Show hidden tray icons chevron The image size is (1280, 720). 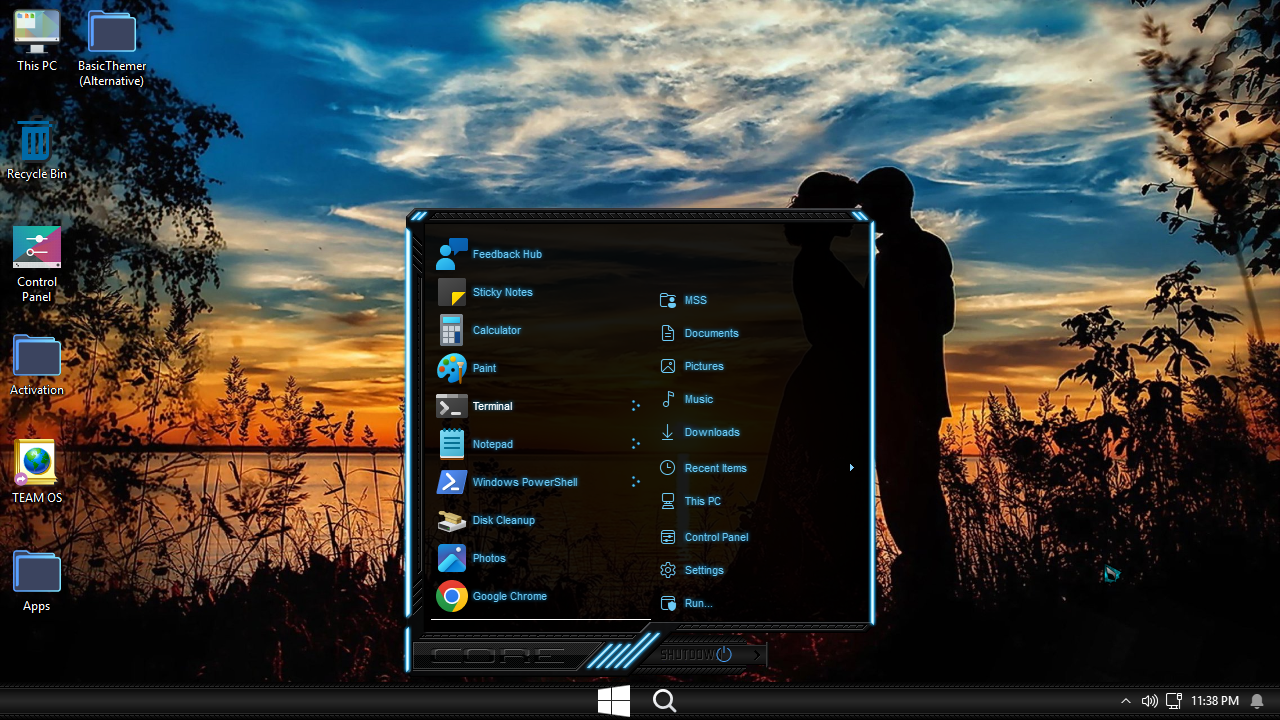pyautogui.click(x=1126, y=702)
